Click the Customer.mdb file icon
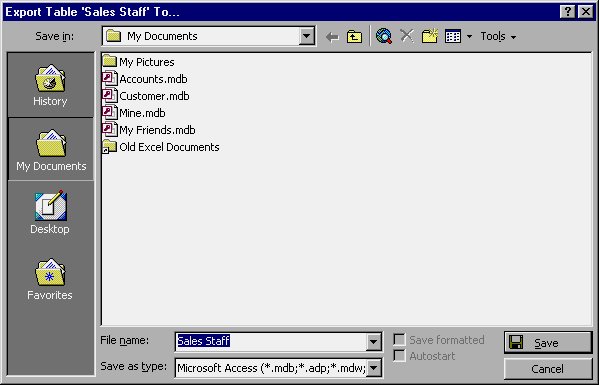The height and width of the screenshot is (385, 599). click(x=110, y=95)
